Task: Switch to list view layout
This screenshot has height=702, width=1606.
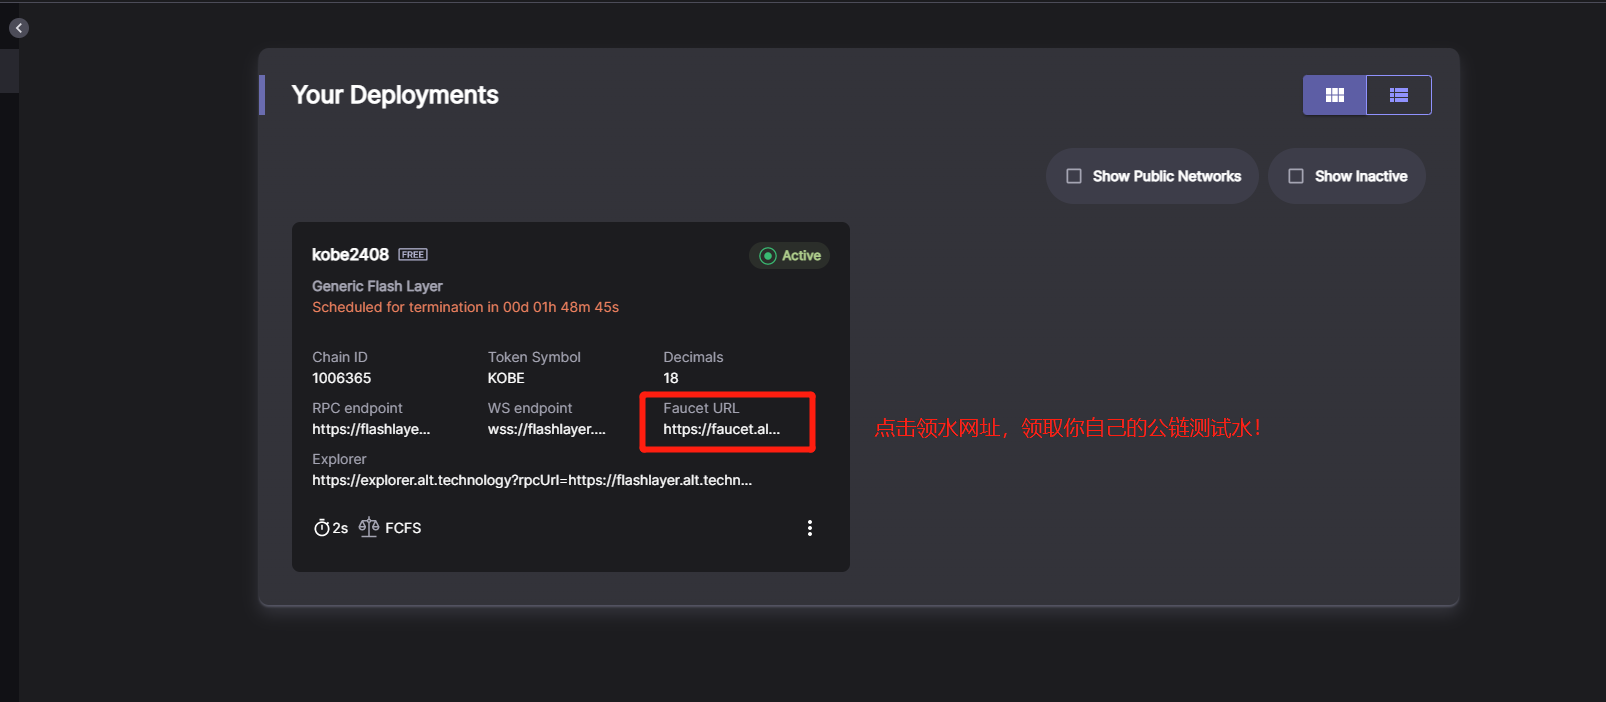Action: (x=1398, y=95)
